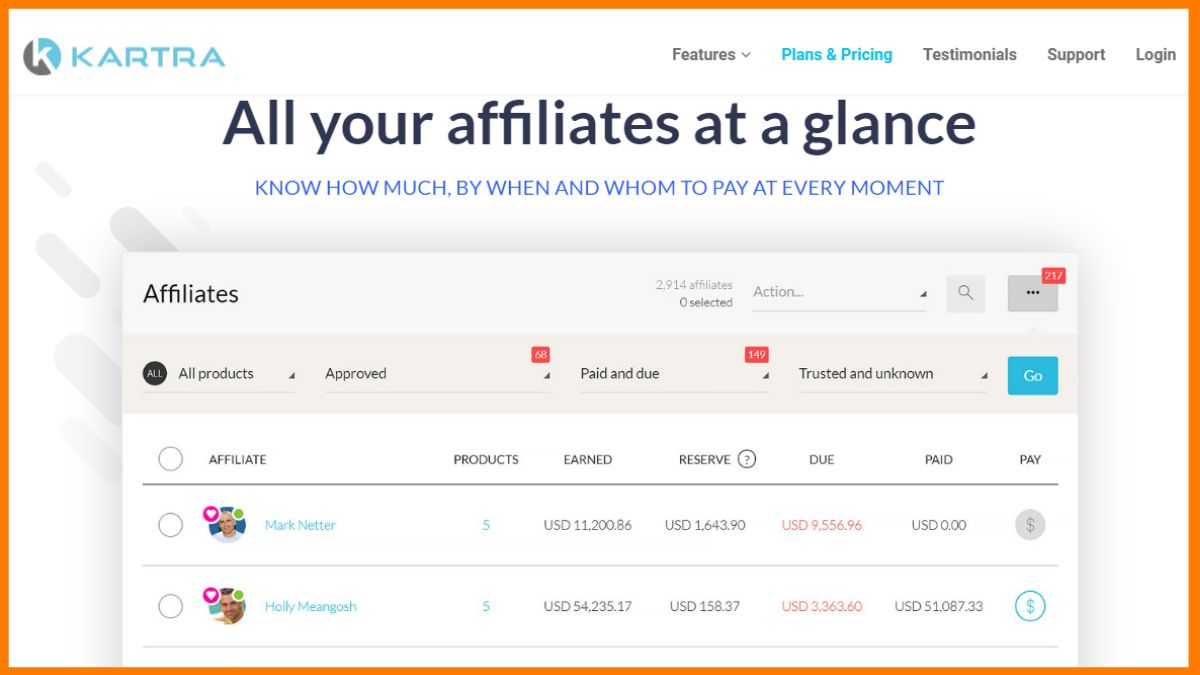This screenshot has height=675, width=1200.
Task: Click paid amount USD 51,087.33
Action: 939,606
